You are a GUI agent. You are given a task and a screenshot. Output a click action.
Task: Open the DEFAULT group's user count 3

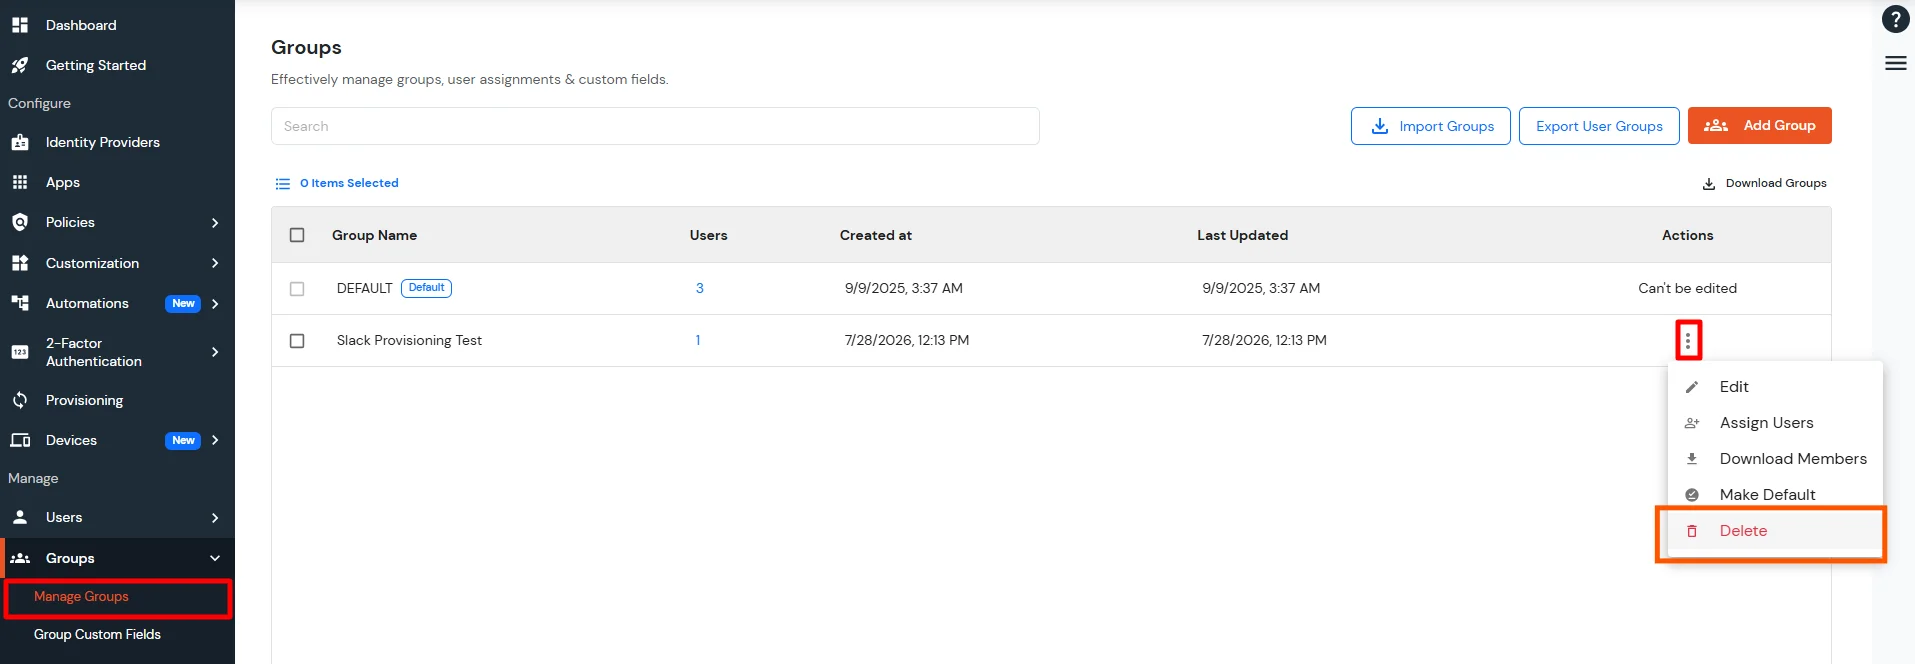tap(699, 288)
